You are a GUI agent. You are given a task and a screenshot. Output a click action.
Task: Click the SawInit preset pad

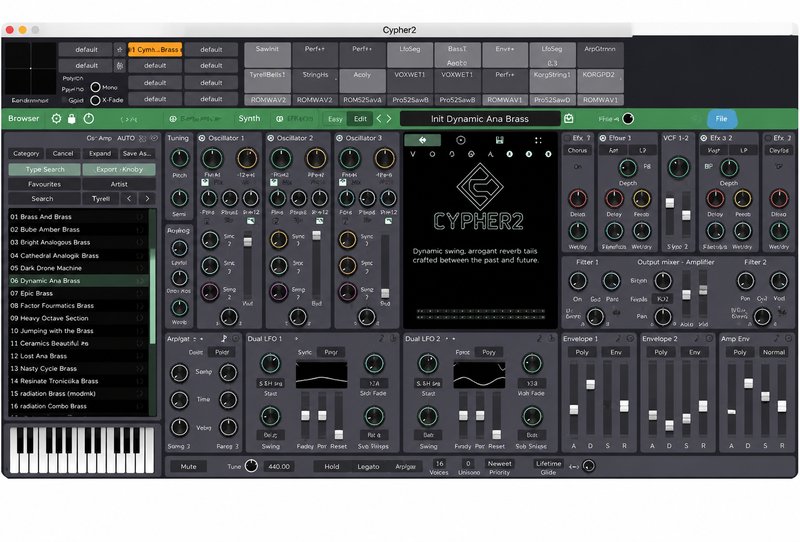click(267, 55)
